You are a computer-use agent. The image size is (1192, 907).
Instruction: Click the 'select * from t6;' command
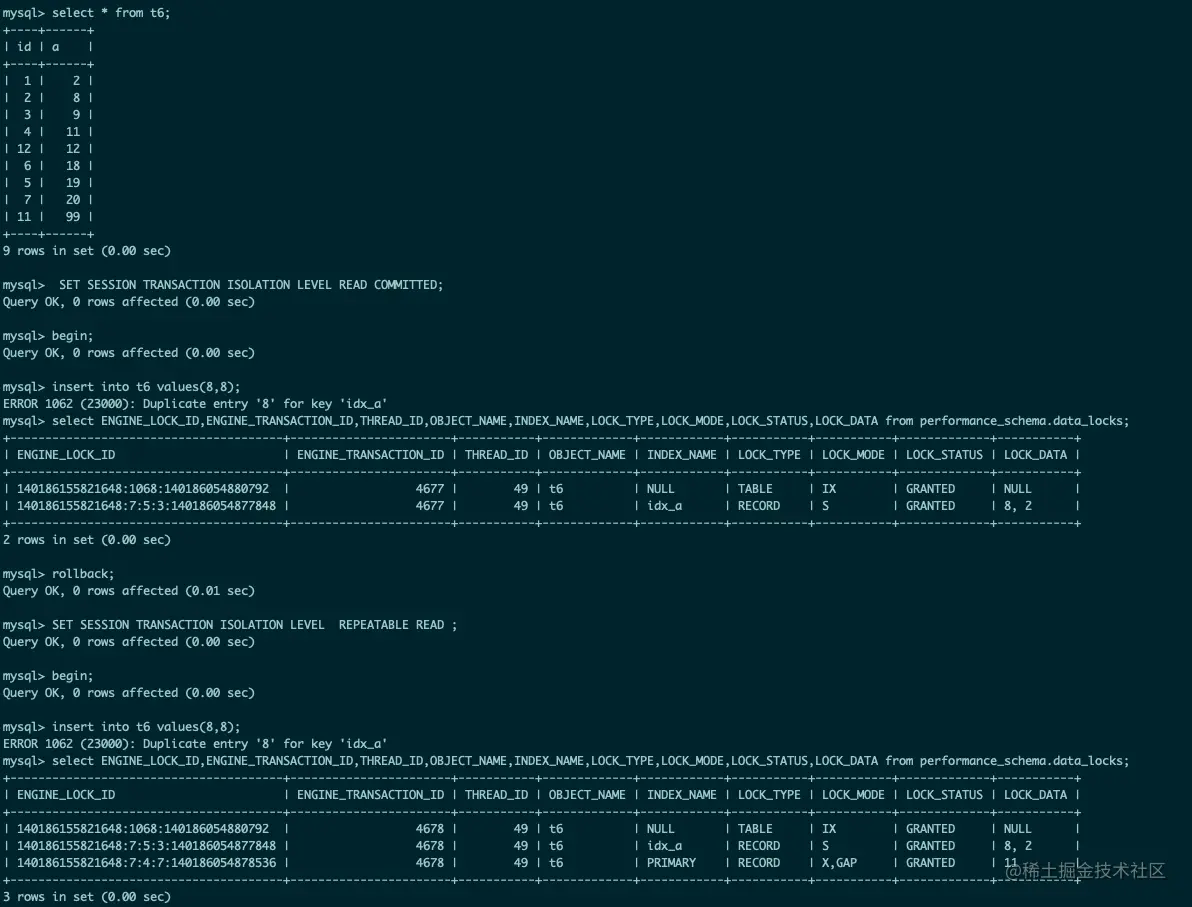click(111, 13)
